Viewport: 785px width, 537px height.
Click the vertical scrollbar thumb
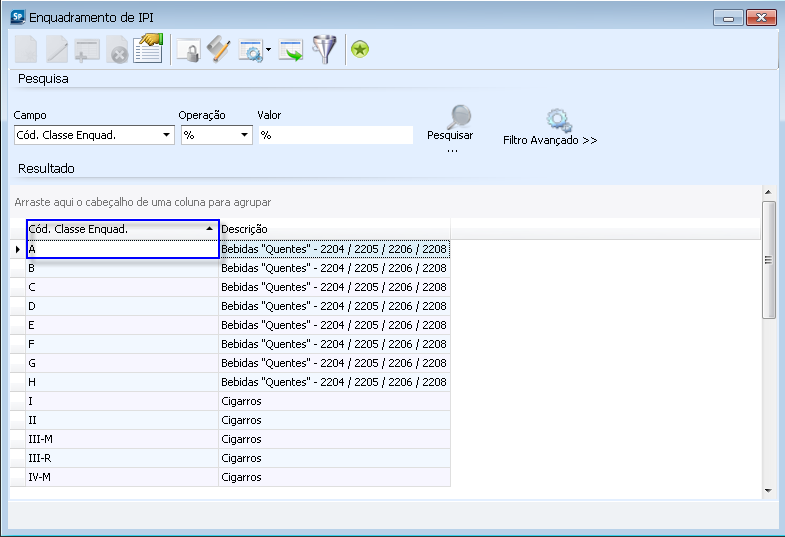(768, 259)
